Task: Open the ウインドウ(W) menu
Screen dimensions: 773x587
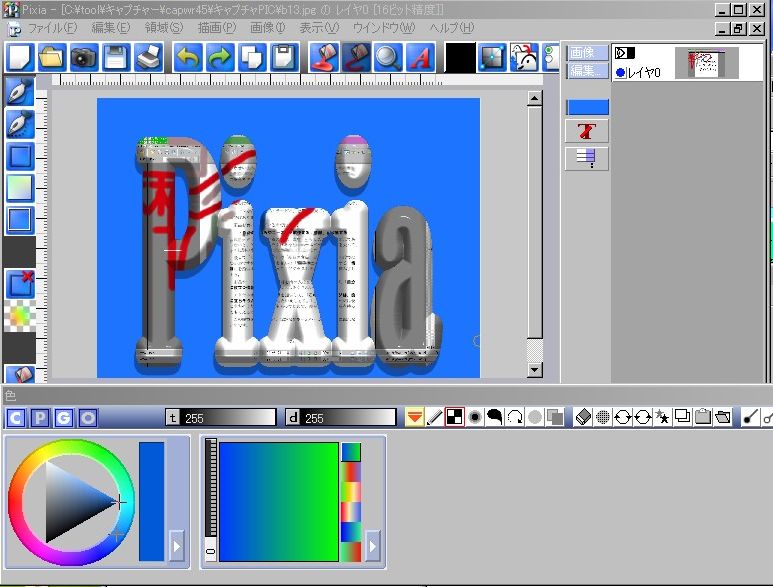Action: click(384, 28)
